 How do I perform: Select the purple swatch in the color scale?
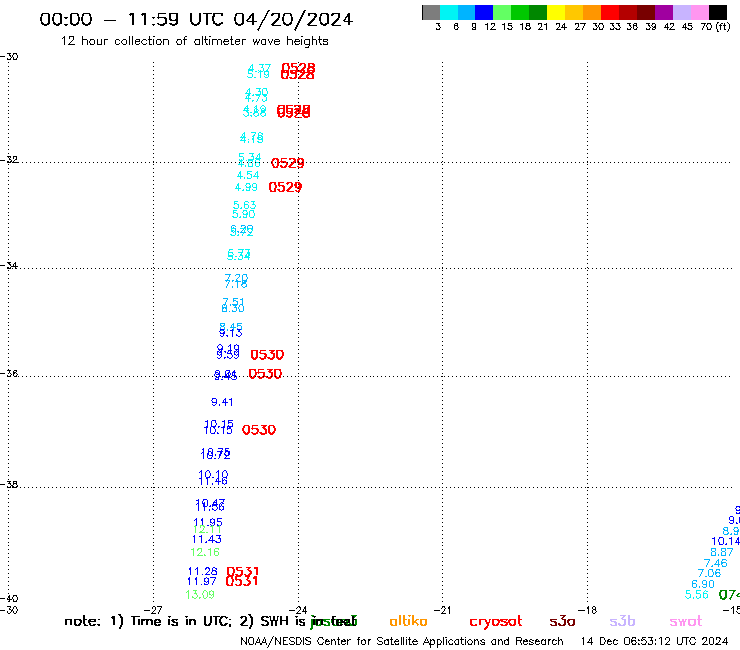click(x=664, y=12)
